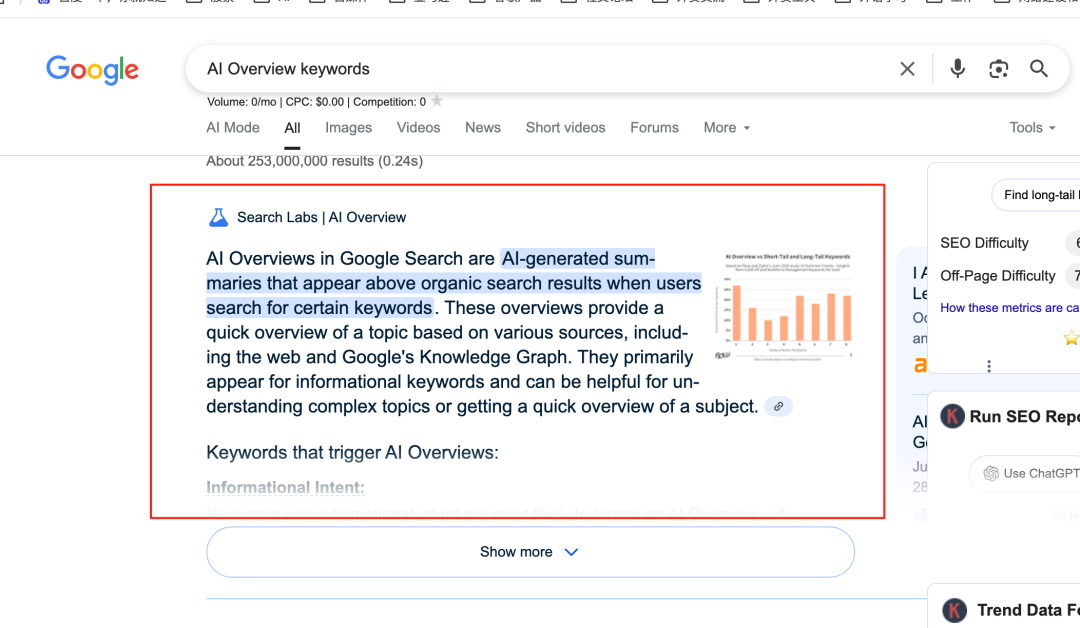Switch to the Videos tab
Viewport: 1080px width, 628px height.
[418, 127]
